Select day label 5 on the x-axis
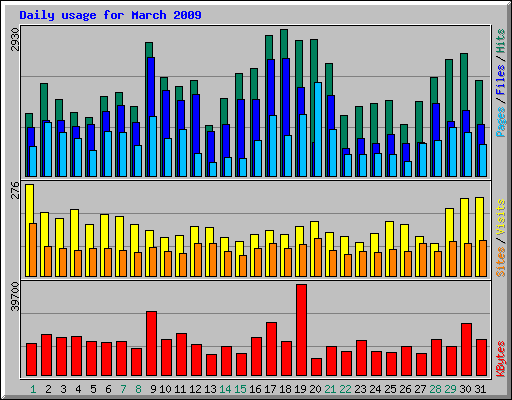 [x=93, y=389]
